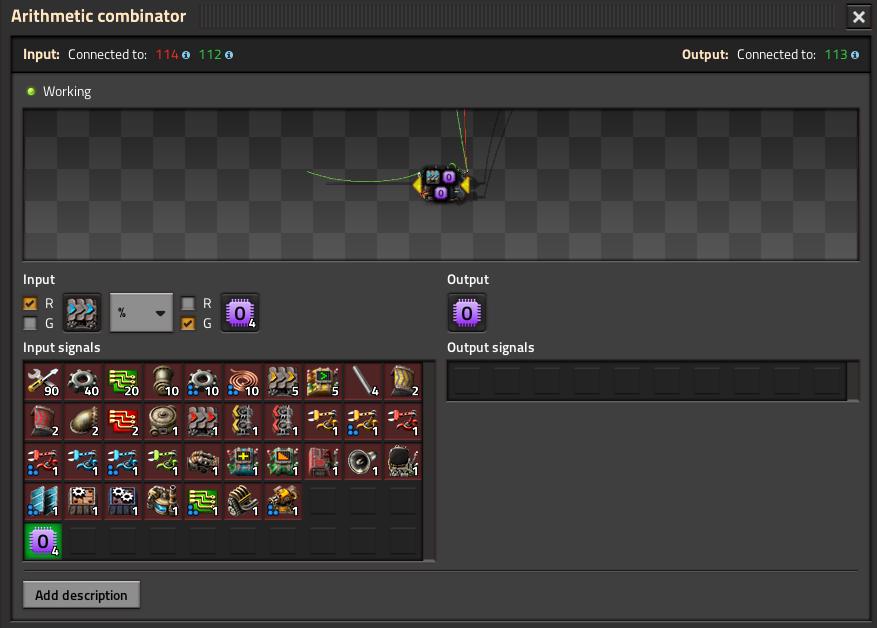Select the copper cable signal
The image size is (877, 628).
click(x=244, y=382)
